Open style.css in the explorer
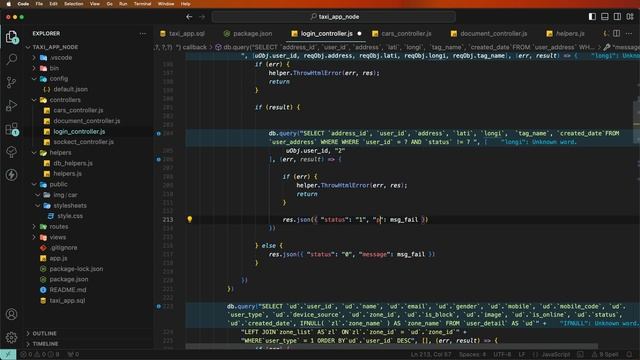Image resolution: width=640 pixels, height=360 pixels. pyautogui.click(x=70, y=216)
